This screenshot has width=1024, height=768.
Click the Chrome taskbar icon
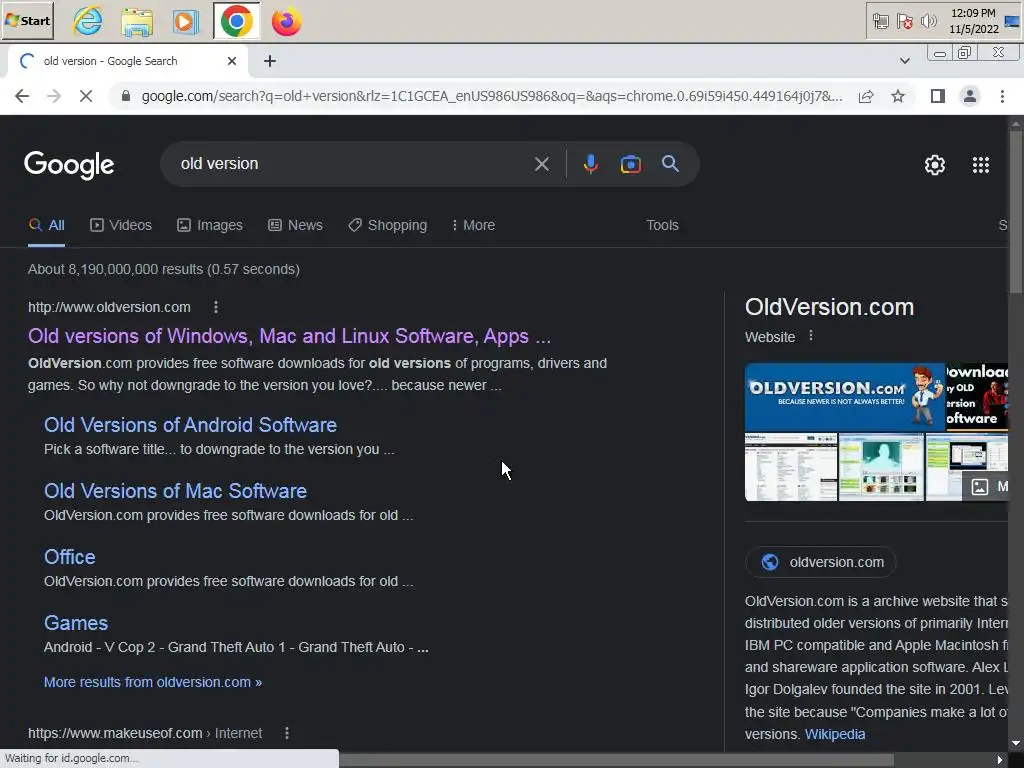(236, 22)
